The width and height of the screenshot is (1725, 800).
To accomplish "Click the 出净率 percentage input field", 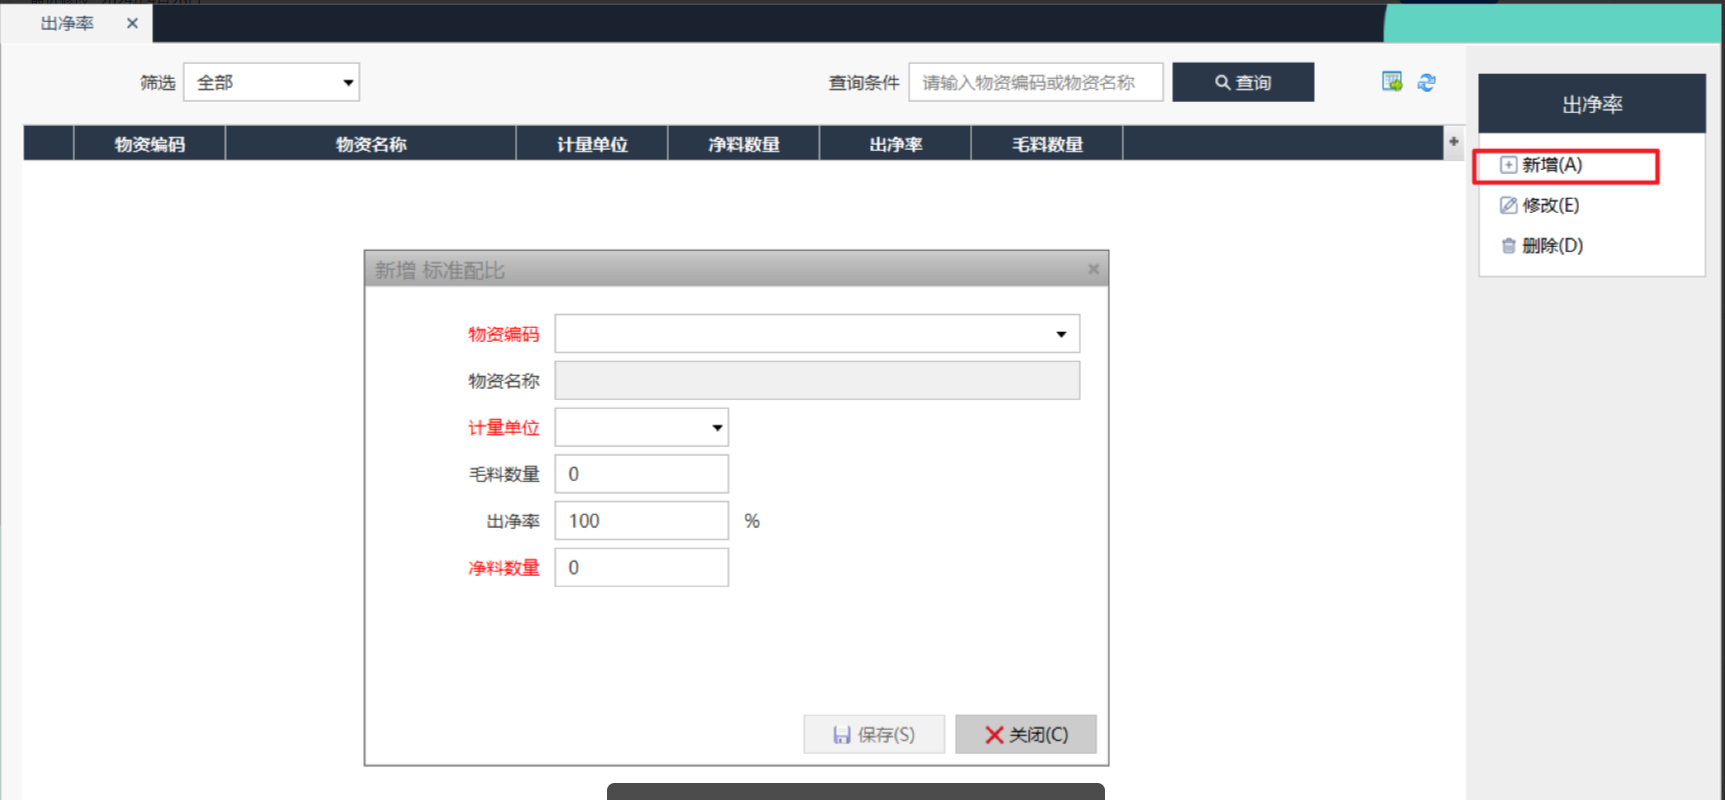I will pyautogui.click(x=641, y=521).
